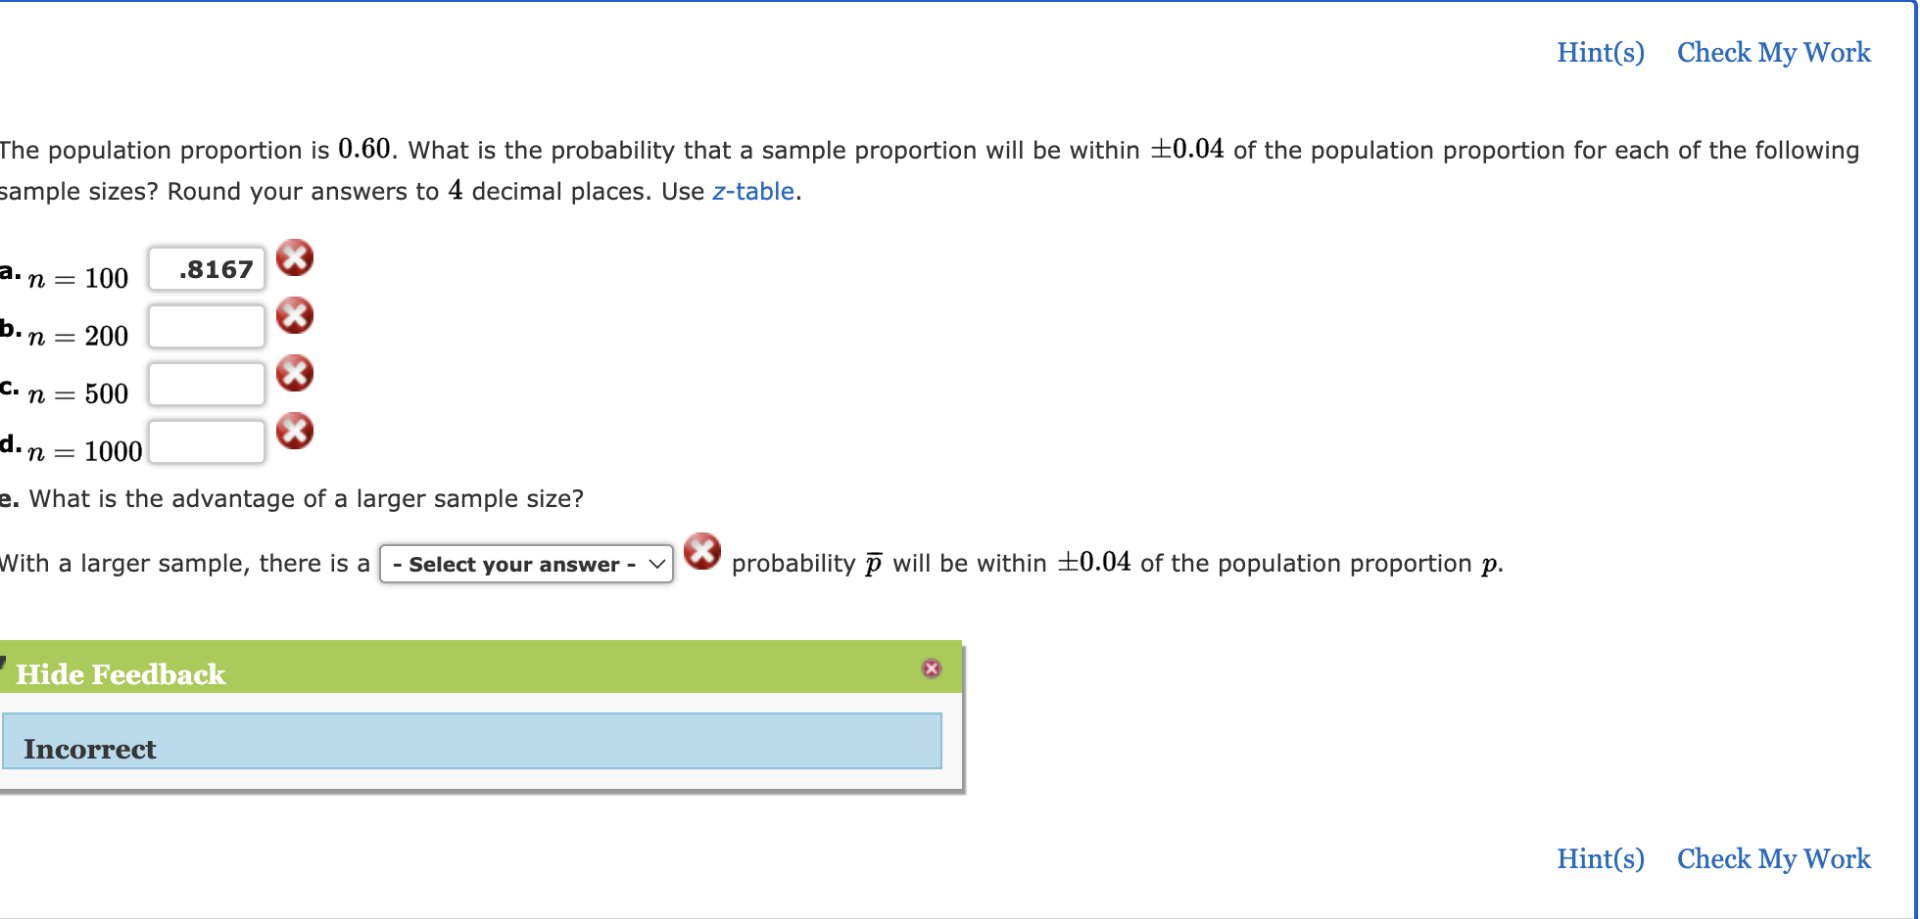Click the dropdown chevron next to Select your answer
This screenshot has width=1920, height=919.
pos(655,564)
